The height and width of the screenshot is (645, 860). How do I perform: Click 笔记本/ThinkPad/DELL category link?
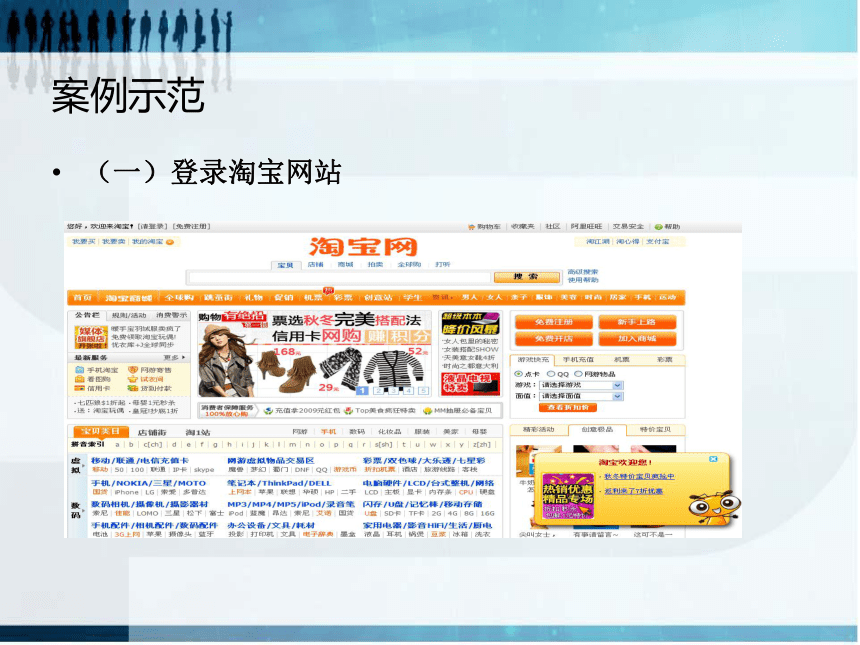click(279, 484)
